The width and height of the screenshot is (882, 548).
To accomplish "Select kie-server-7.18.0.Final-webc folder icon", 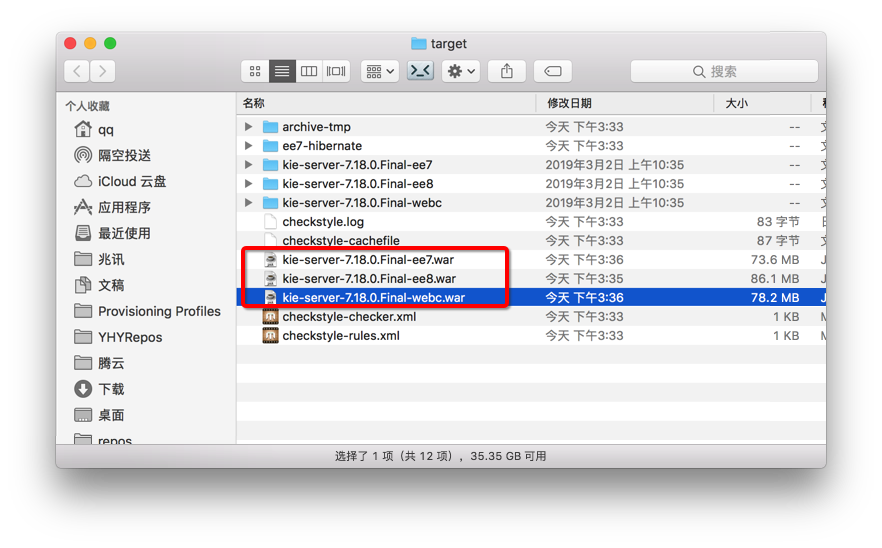I will [x=271, y=203].
